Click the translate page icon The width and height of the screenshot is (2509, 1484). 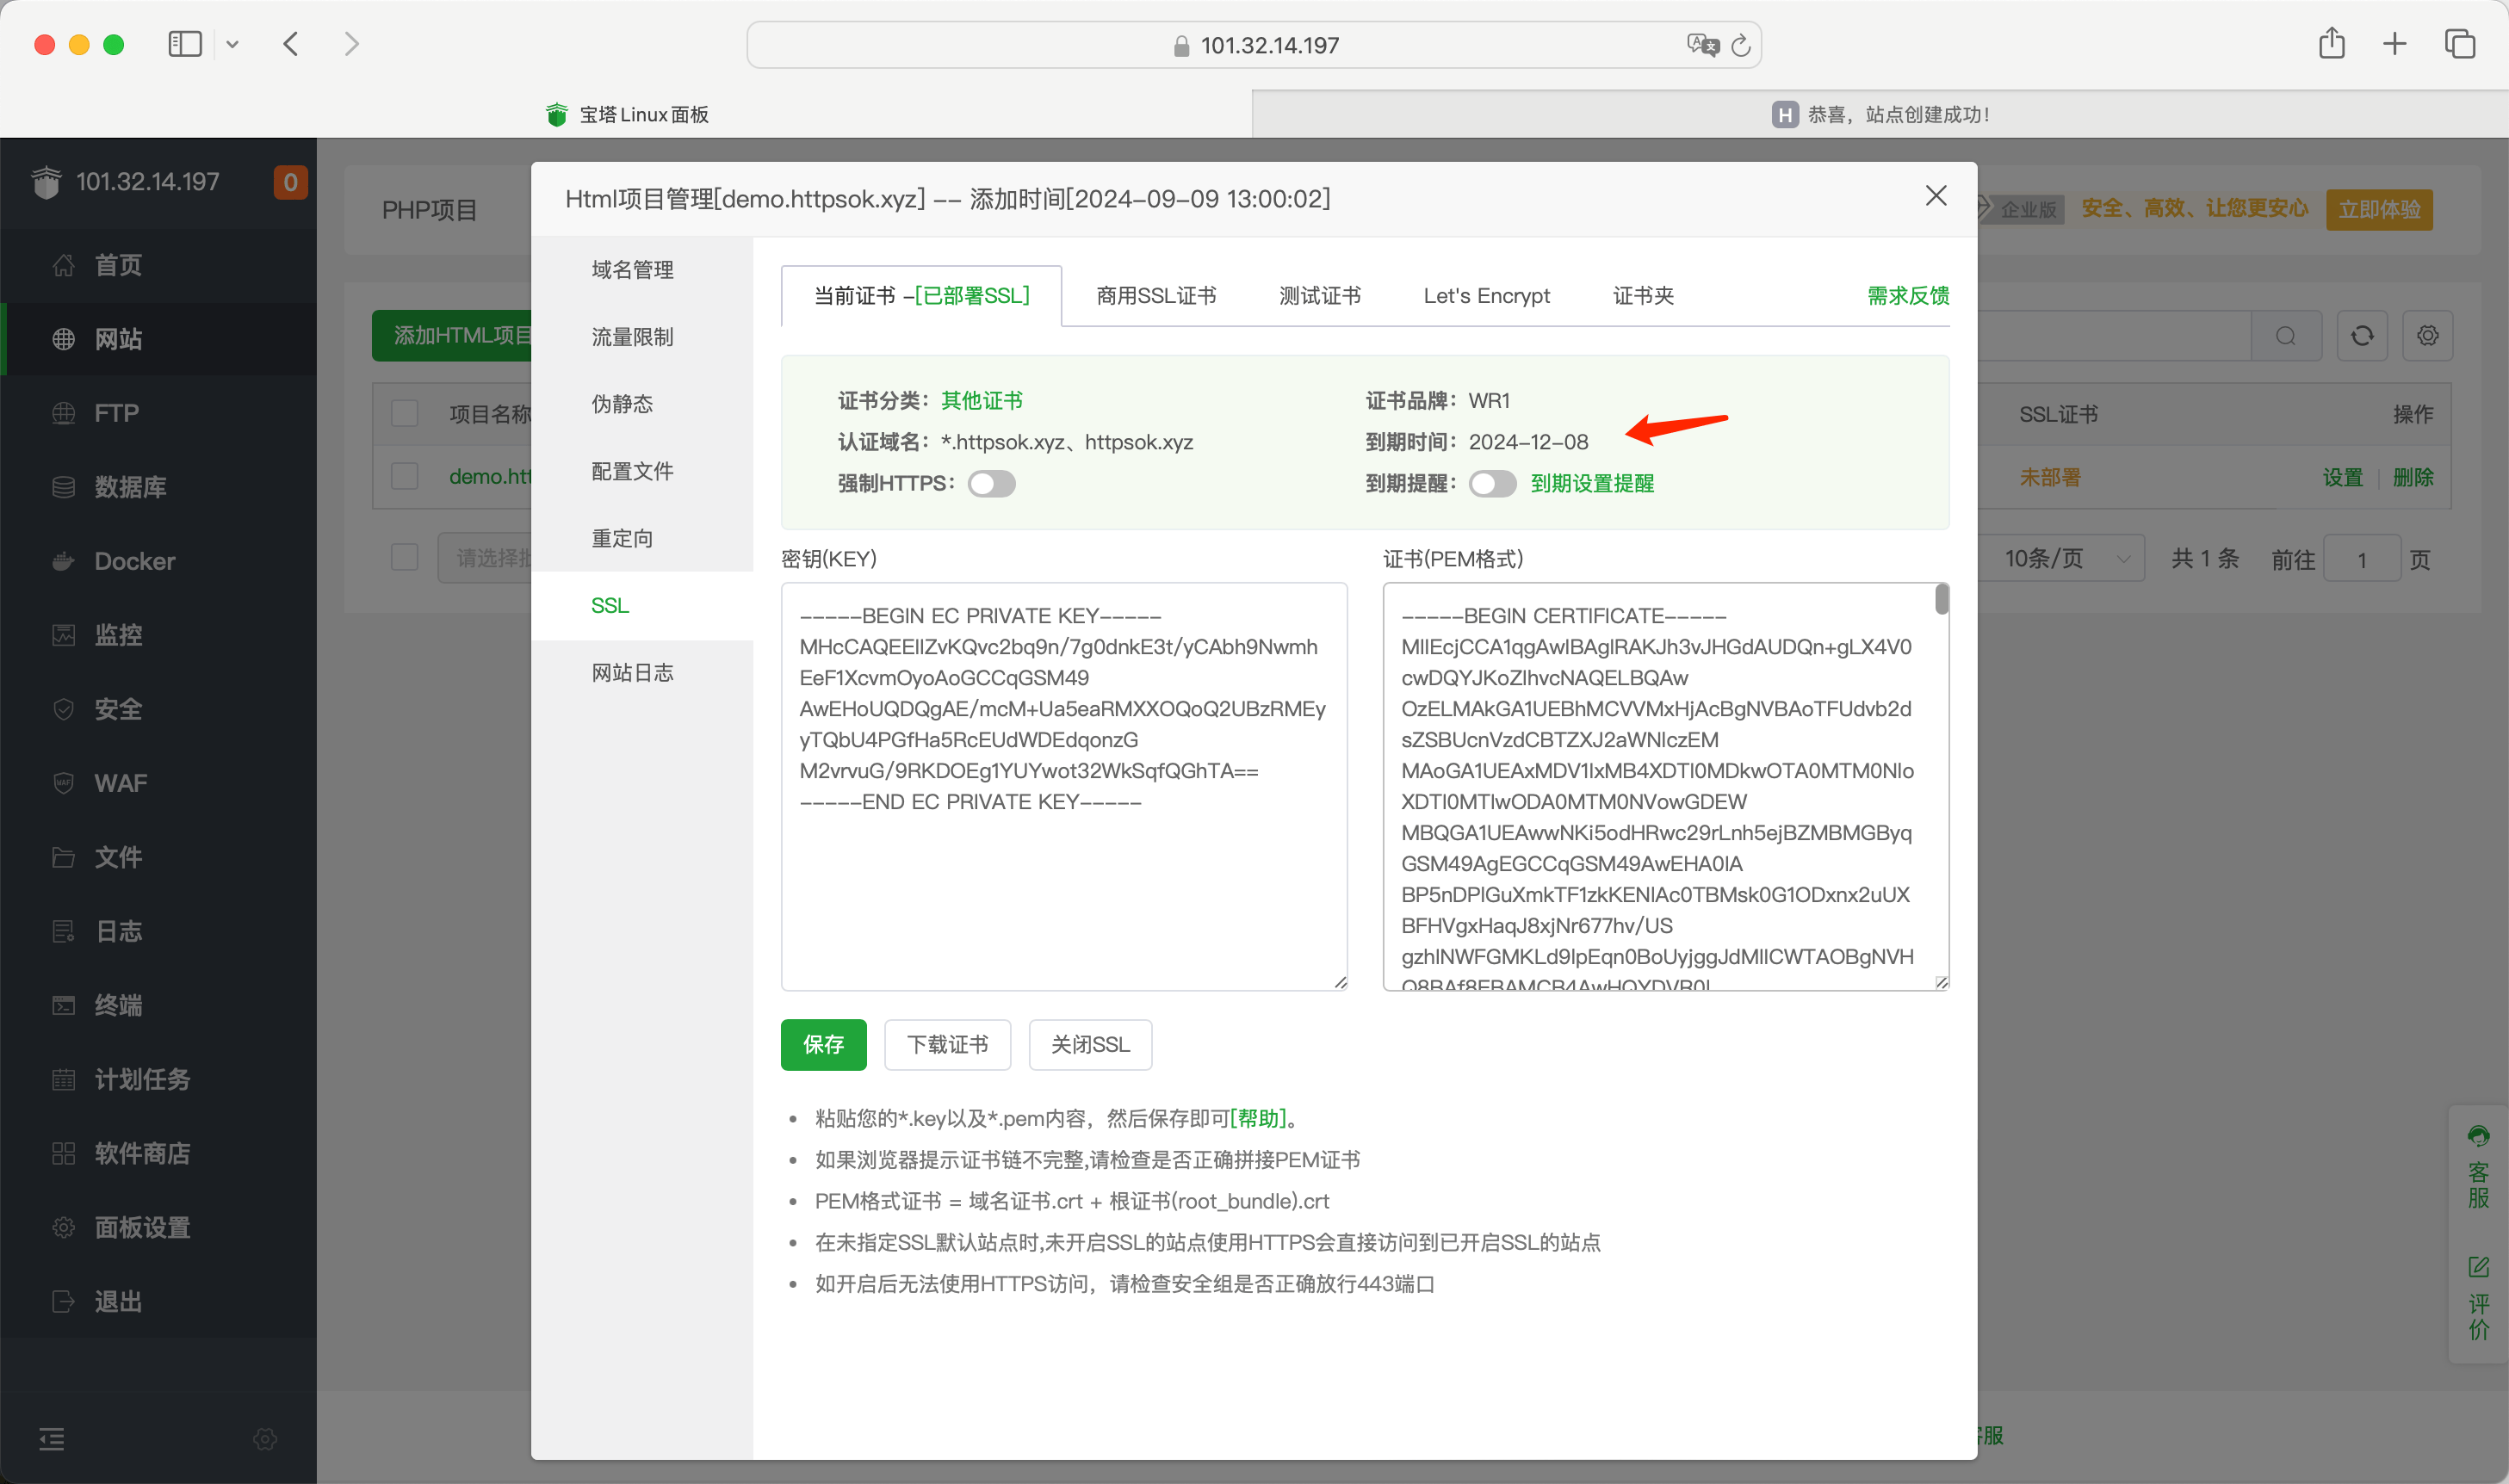click(x=1701, y=45)
